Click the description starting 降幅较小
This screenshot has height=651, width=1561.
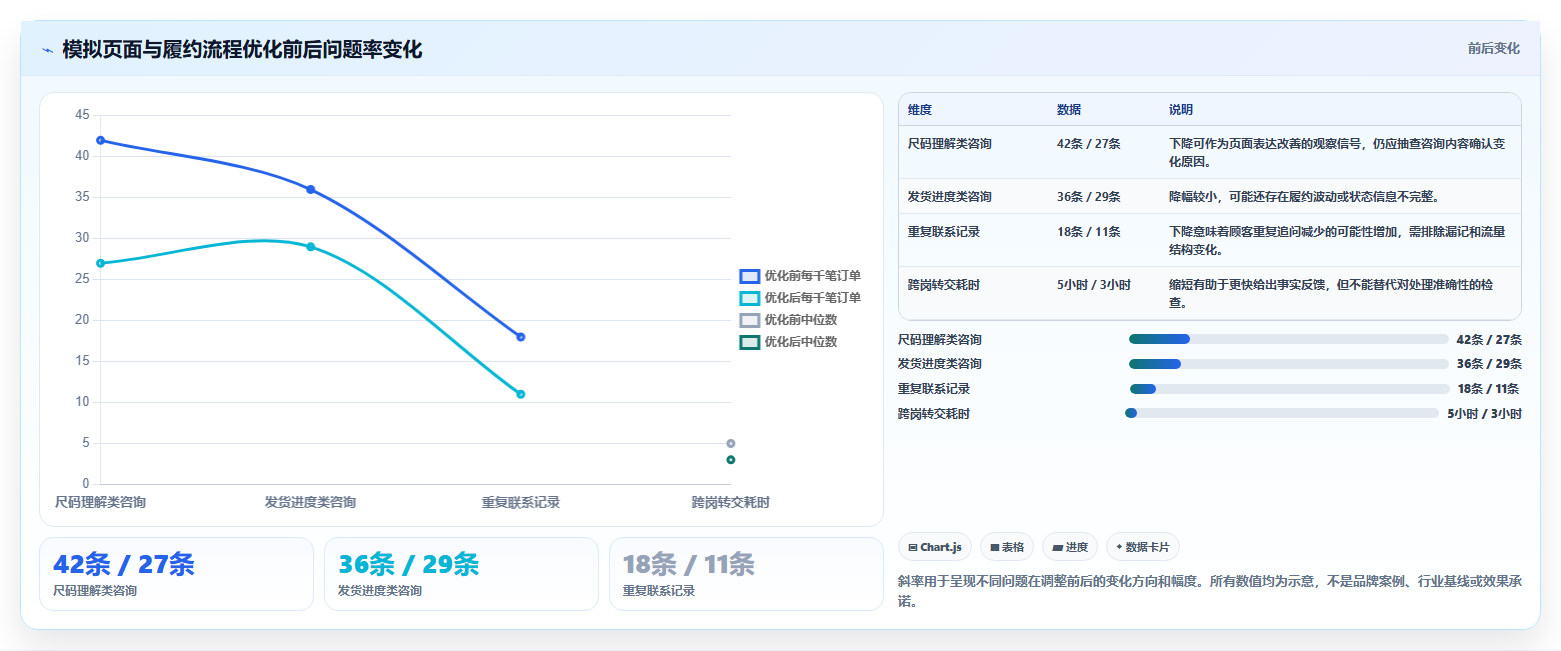[x=1304, y=197]
